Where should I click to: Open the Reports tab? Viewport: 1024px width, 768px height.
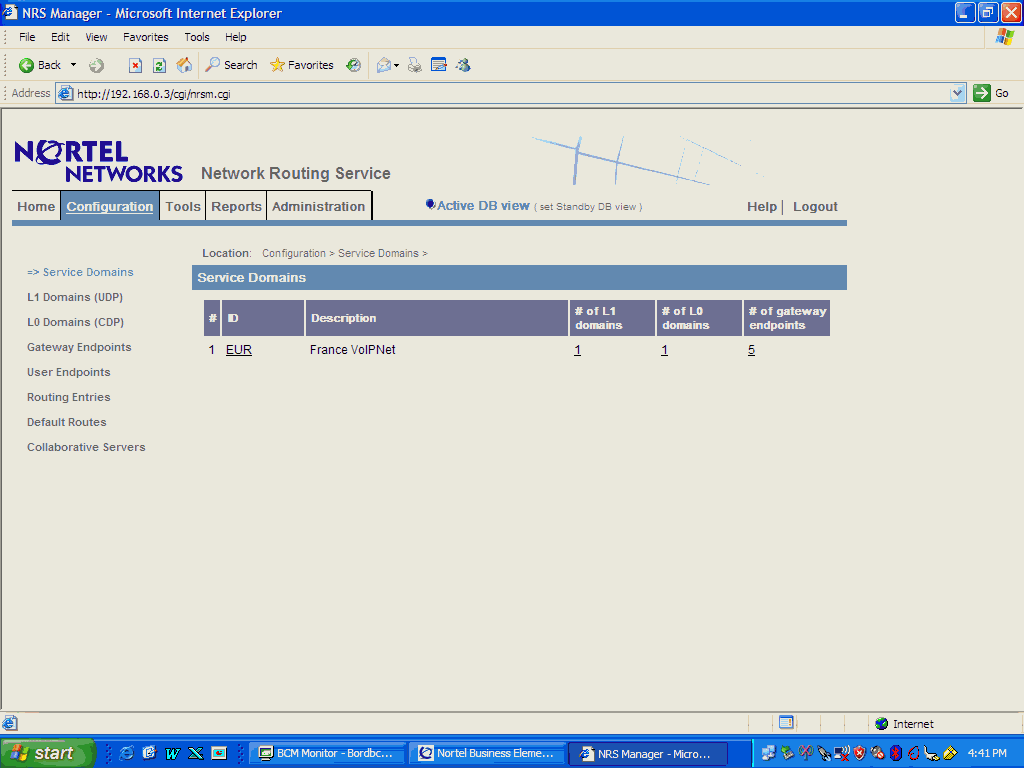(x=236, y=206)
